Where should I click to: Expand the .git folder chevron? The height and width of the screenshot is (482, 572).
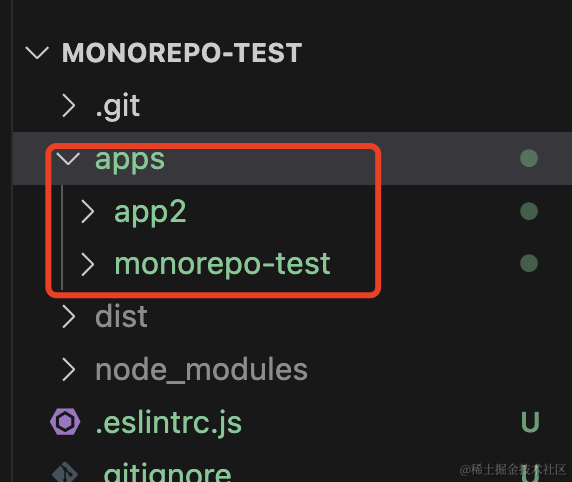(x=69, y=106)
